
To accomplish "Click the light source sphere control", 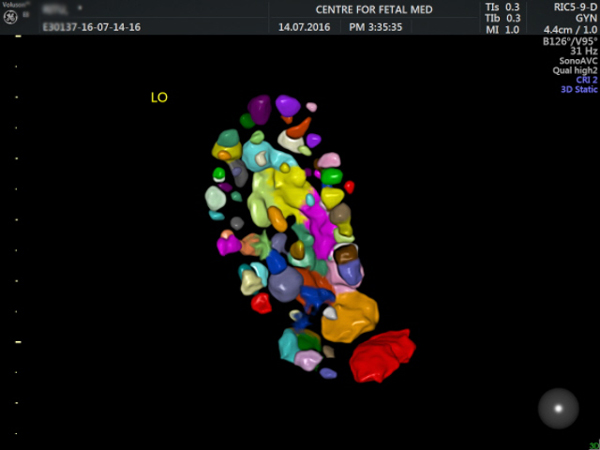I will tap(558, 408).
